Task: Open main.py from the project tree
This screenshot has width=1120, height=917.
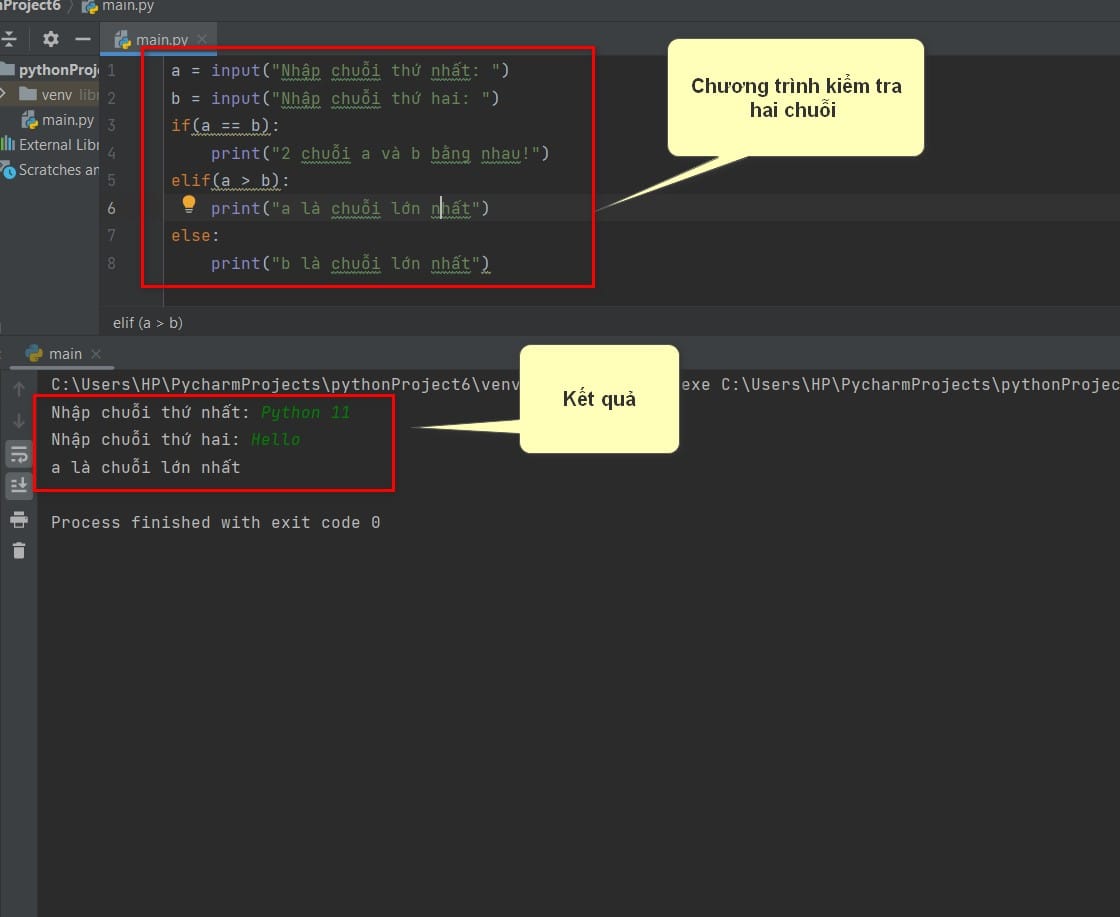Action: click(x=66, y=120)
